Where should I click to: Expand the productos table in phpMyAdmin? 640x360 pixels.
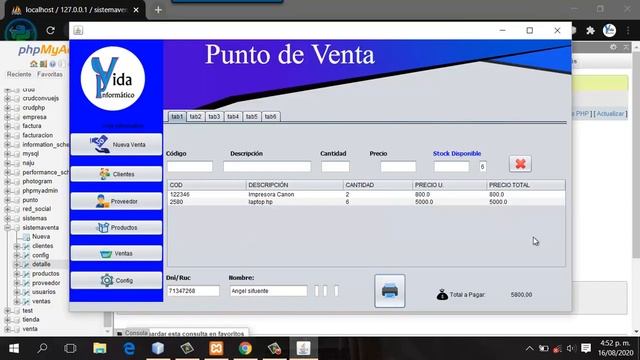click(17, 274)
